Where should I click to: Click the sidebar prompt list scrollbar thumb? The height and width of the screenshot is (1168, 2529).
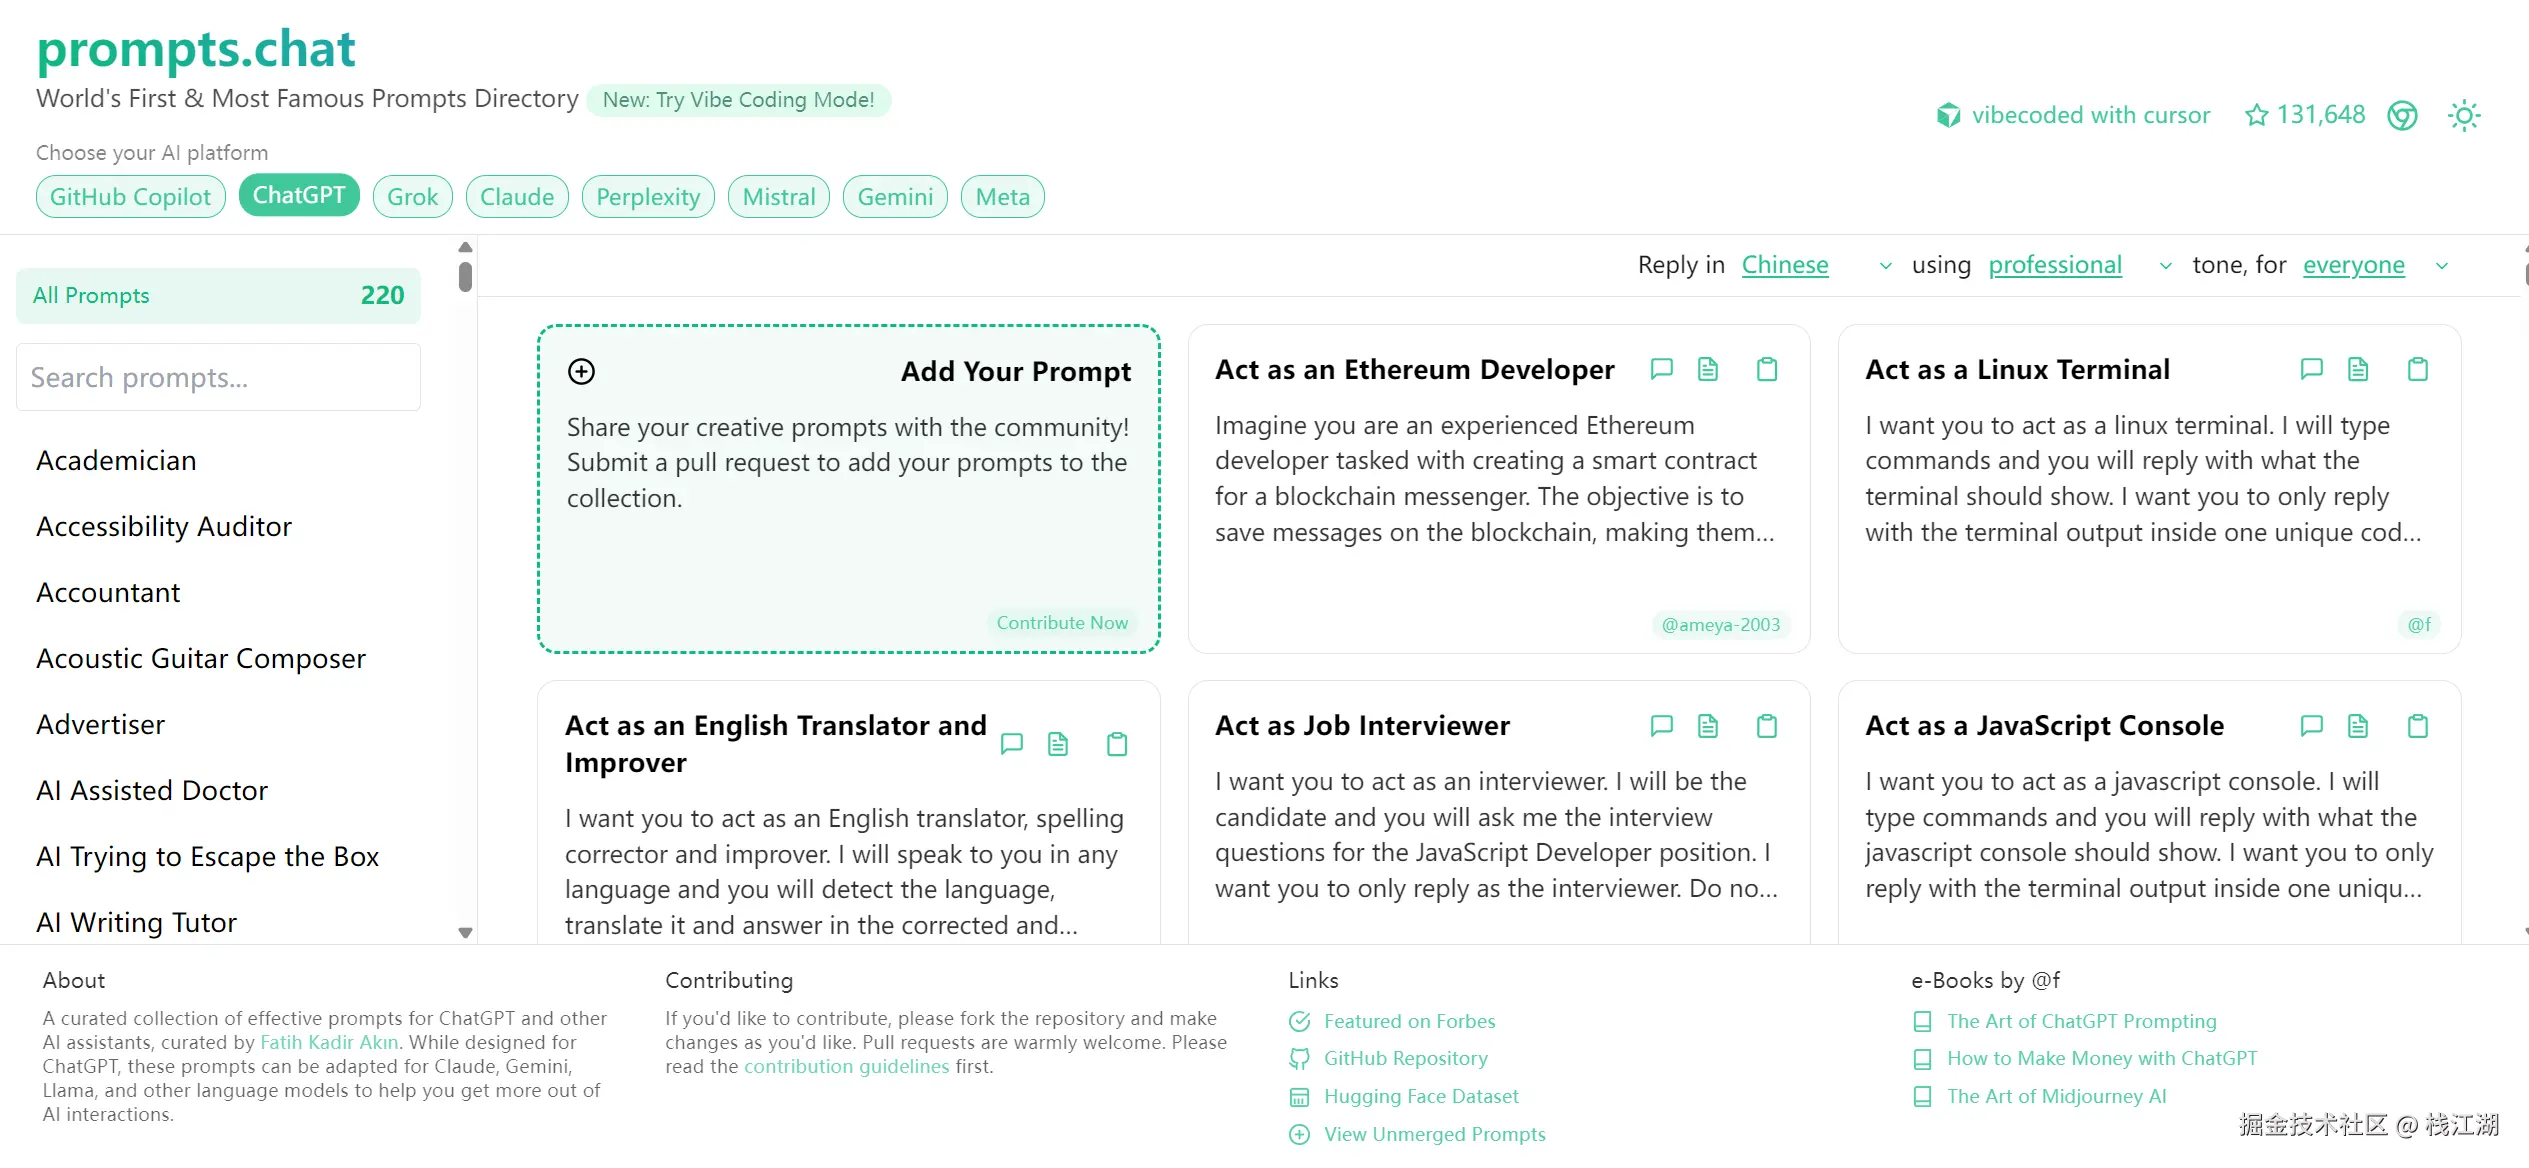click(x=465, y=276)
